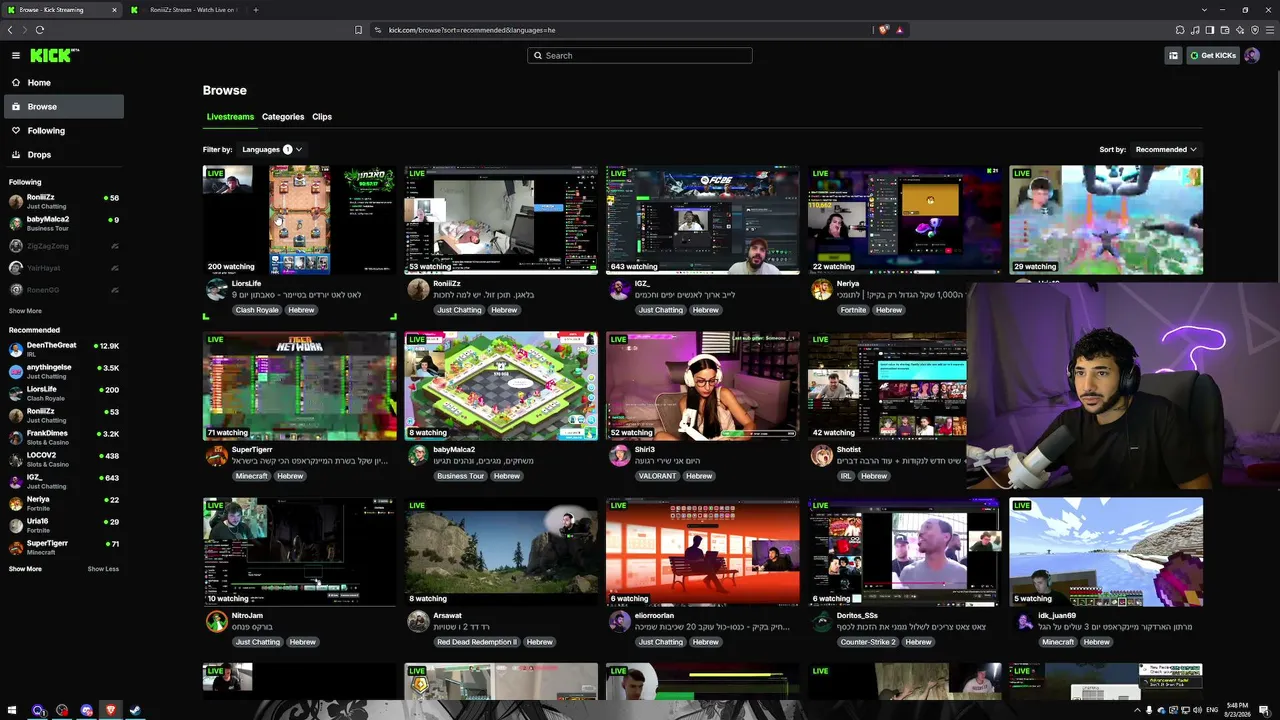The height and width of the screenshot is (720, 1280).
Task: Click the browser address bar URL
Action: point(472,30)
